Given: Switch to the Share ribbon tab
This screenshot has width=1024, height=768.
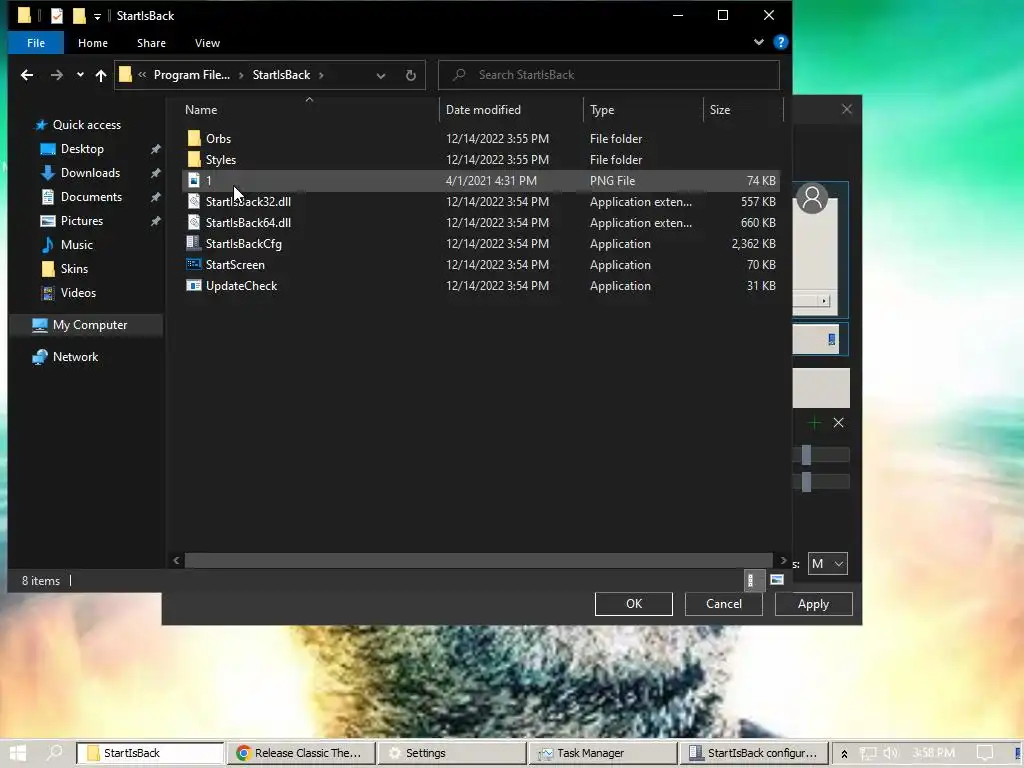Looking at the screenshot, I should pos(151,43).
